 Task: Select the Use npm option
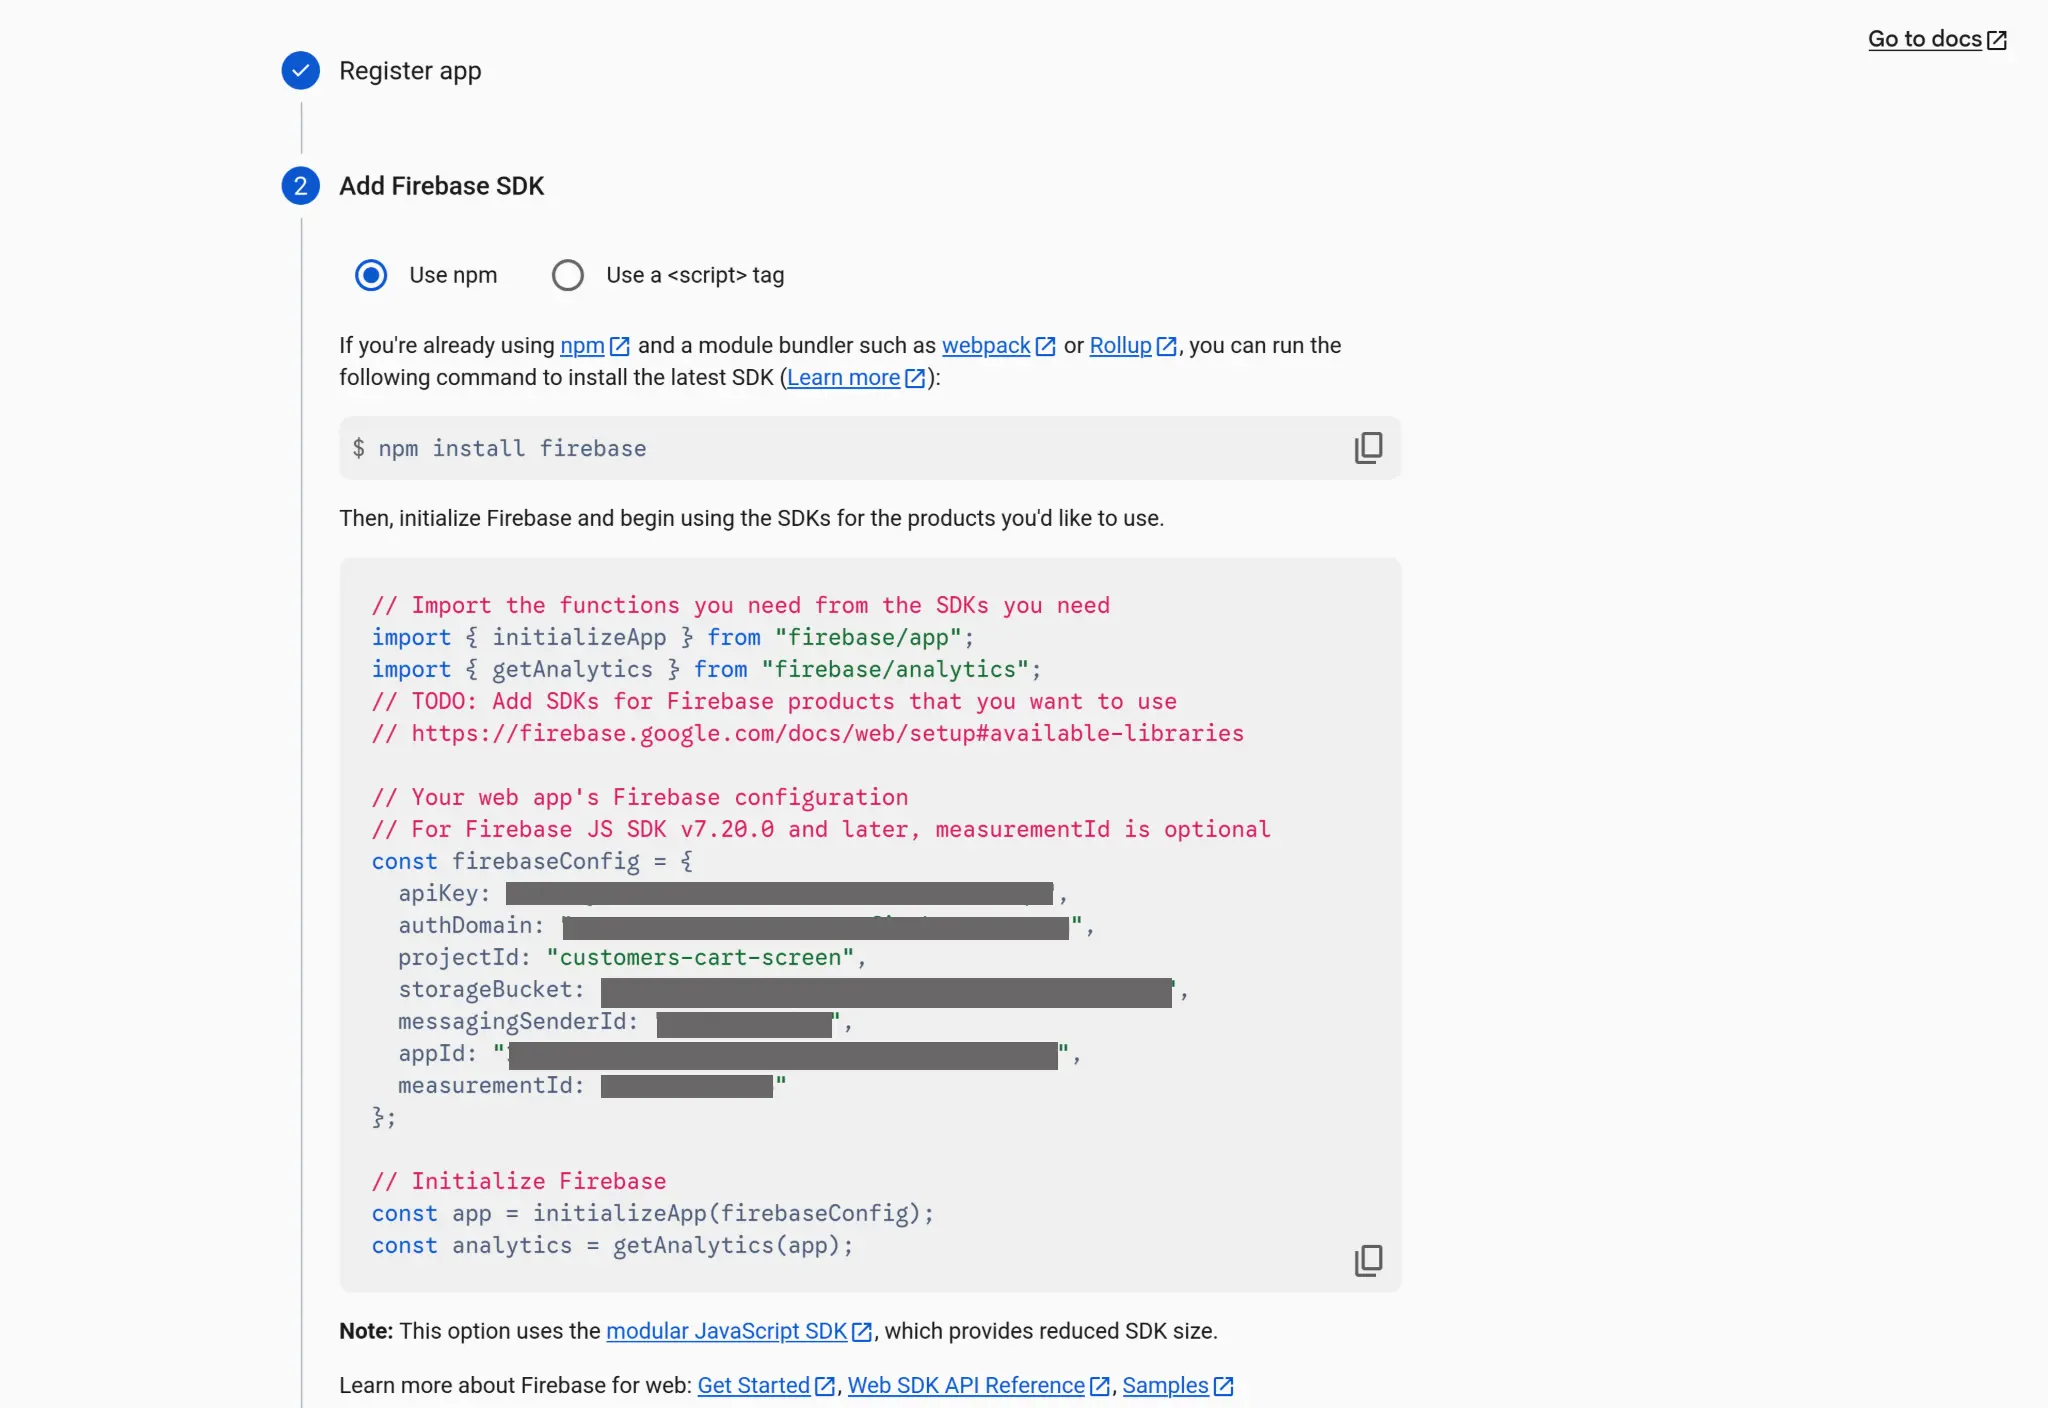[371, 274]
